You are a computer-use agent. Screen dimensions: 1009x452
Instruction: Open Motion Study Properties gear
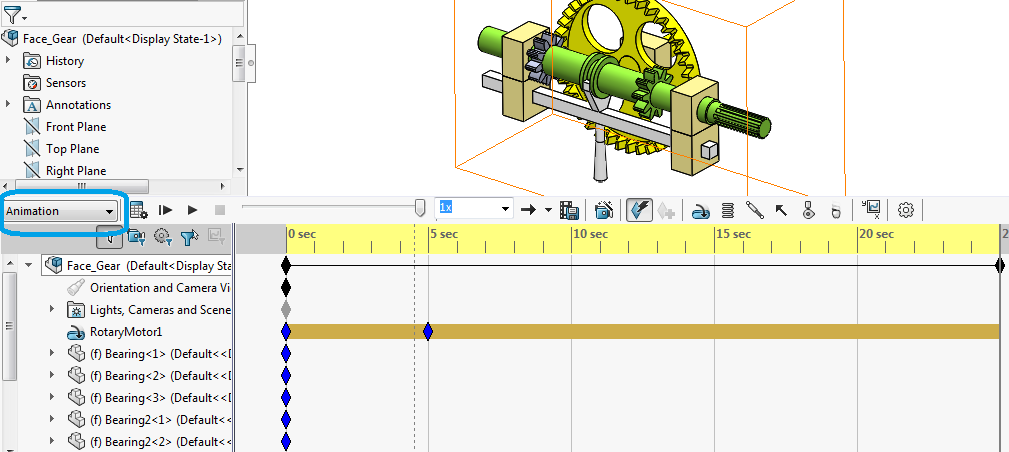coord(906,210)
